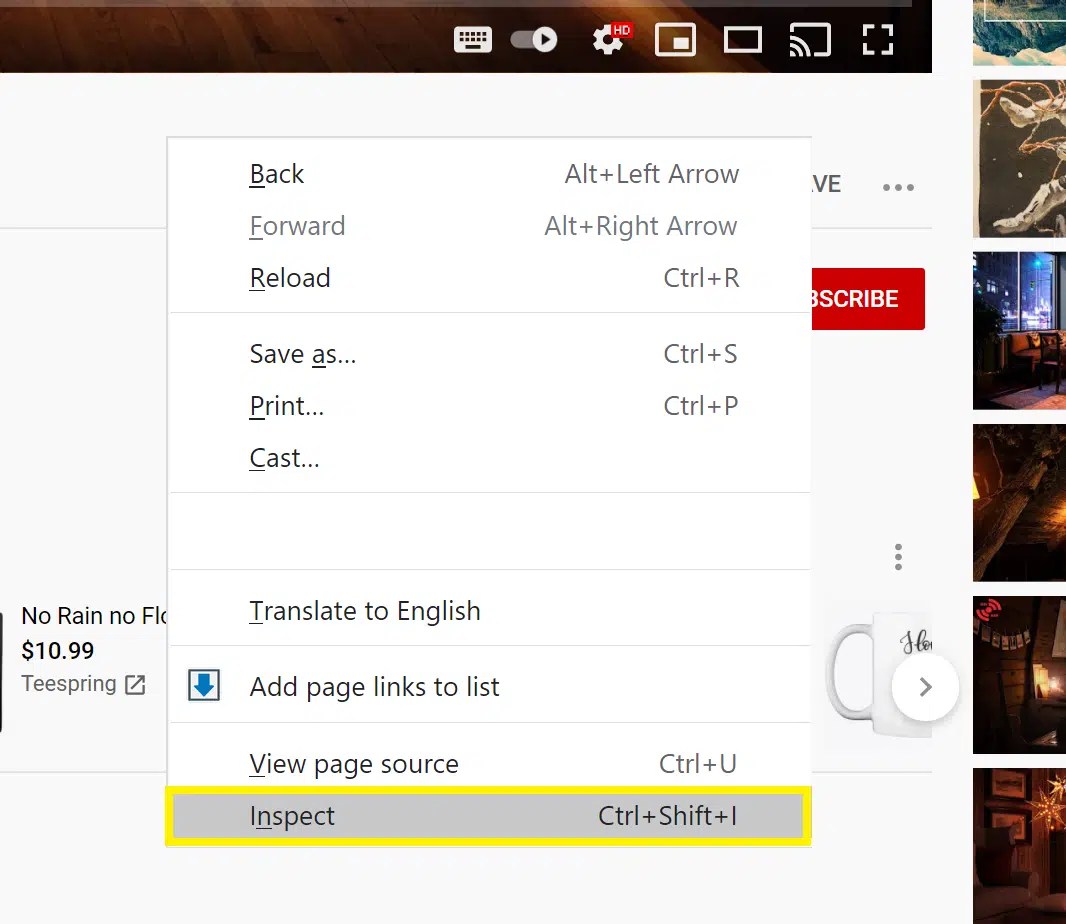
Task: Choose Reload from the context menu
Action: [290, 278]
